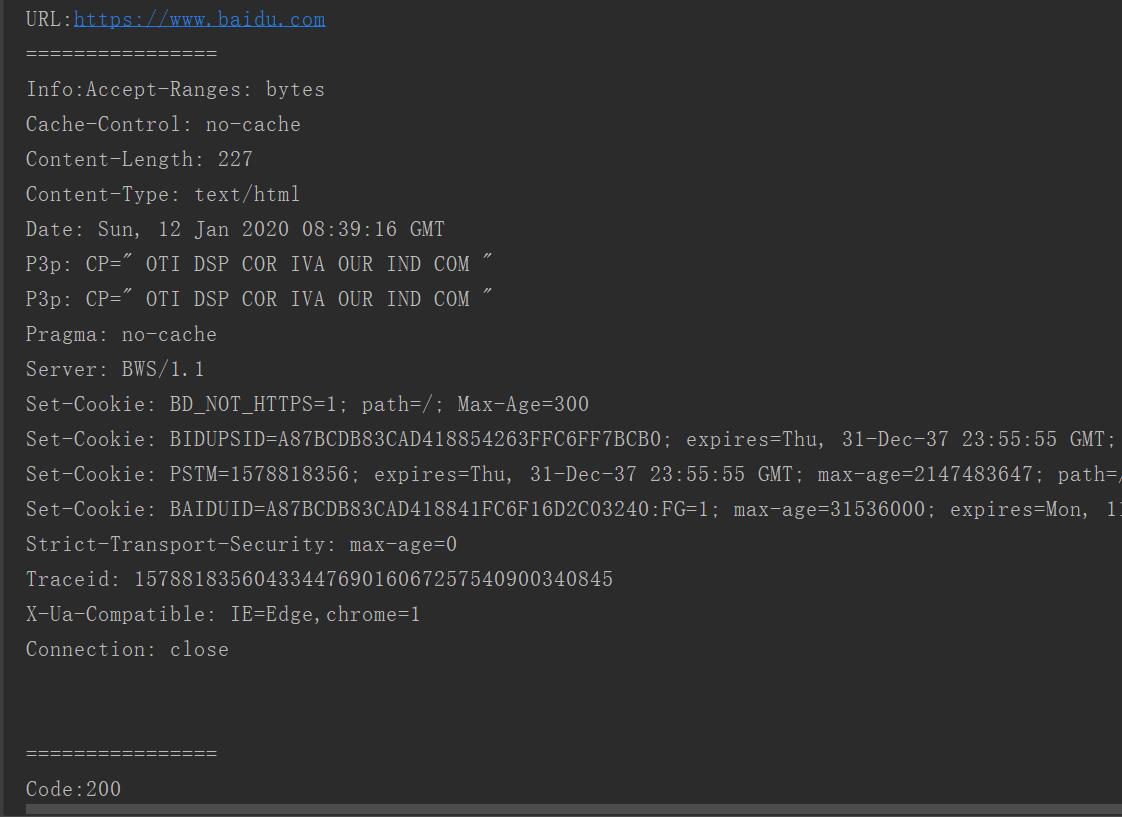Click the X-Ua-Compatible: IE=Edge,chrome=1 line
Image resolution: width=1122 pixels, height=817 pixels.
(223, 615)
